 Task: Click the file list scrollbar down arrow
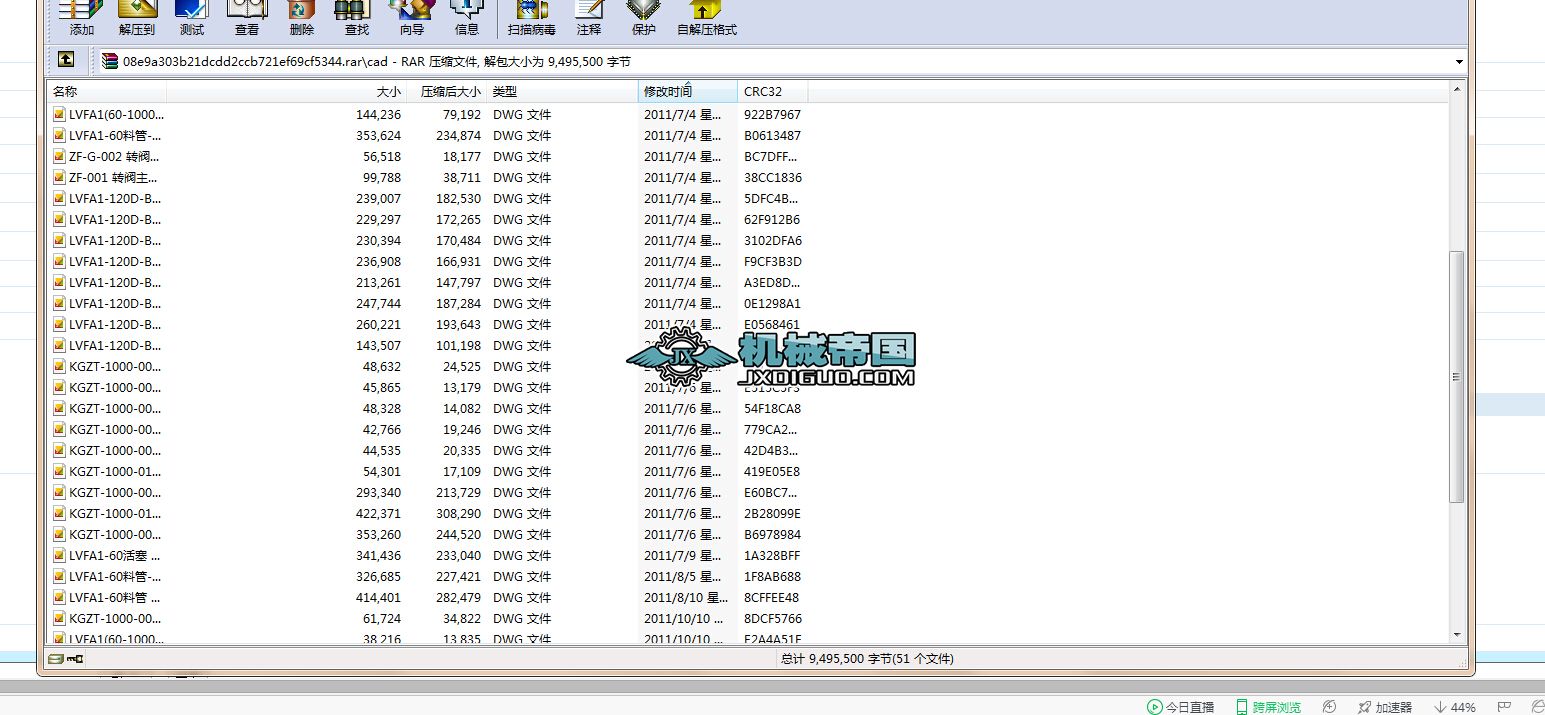tap(1457, 634)
